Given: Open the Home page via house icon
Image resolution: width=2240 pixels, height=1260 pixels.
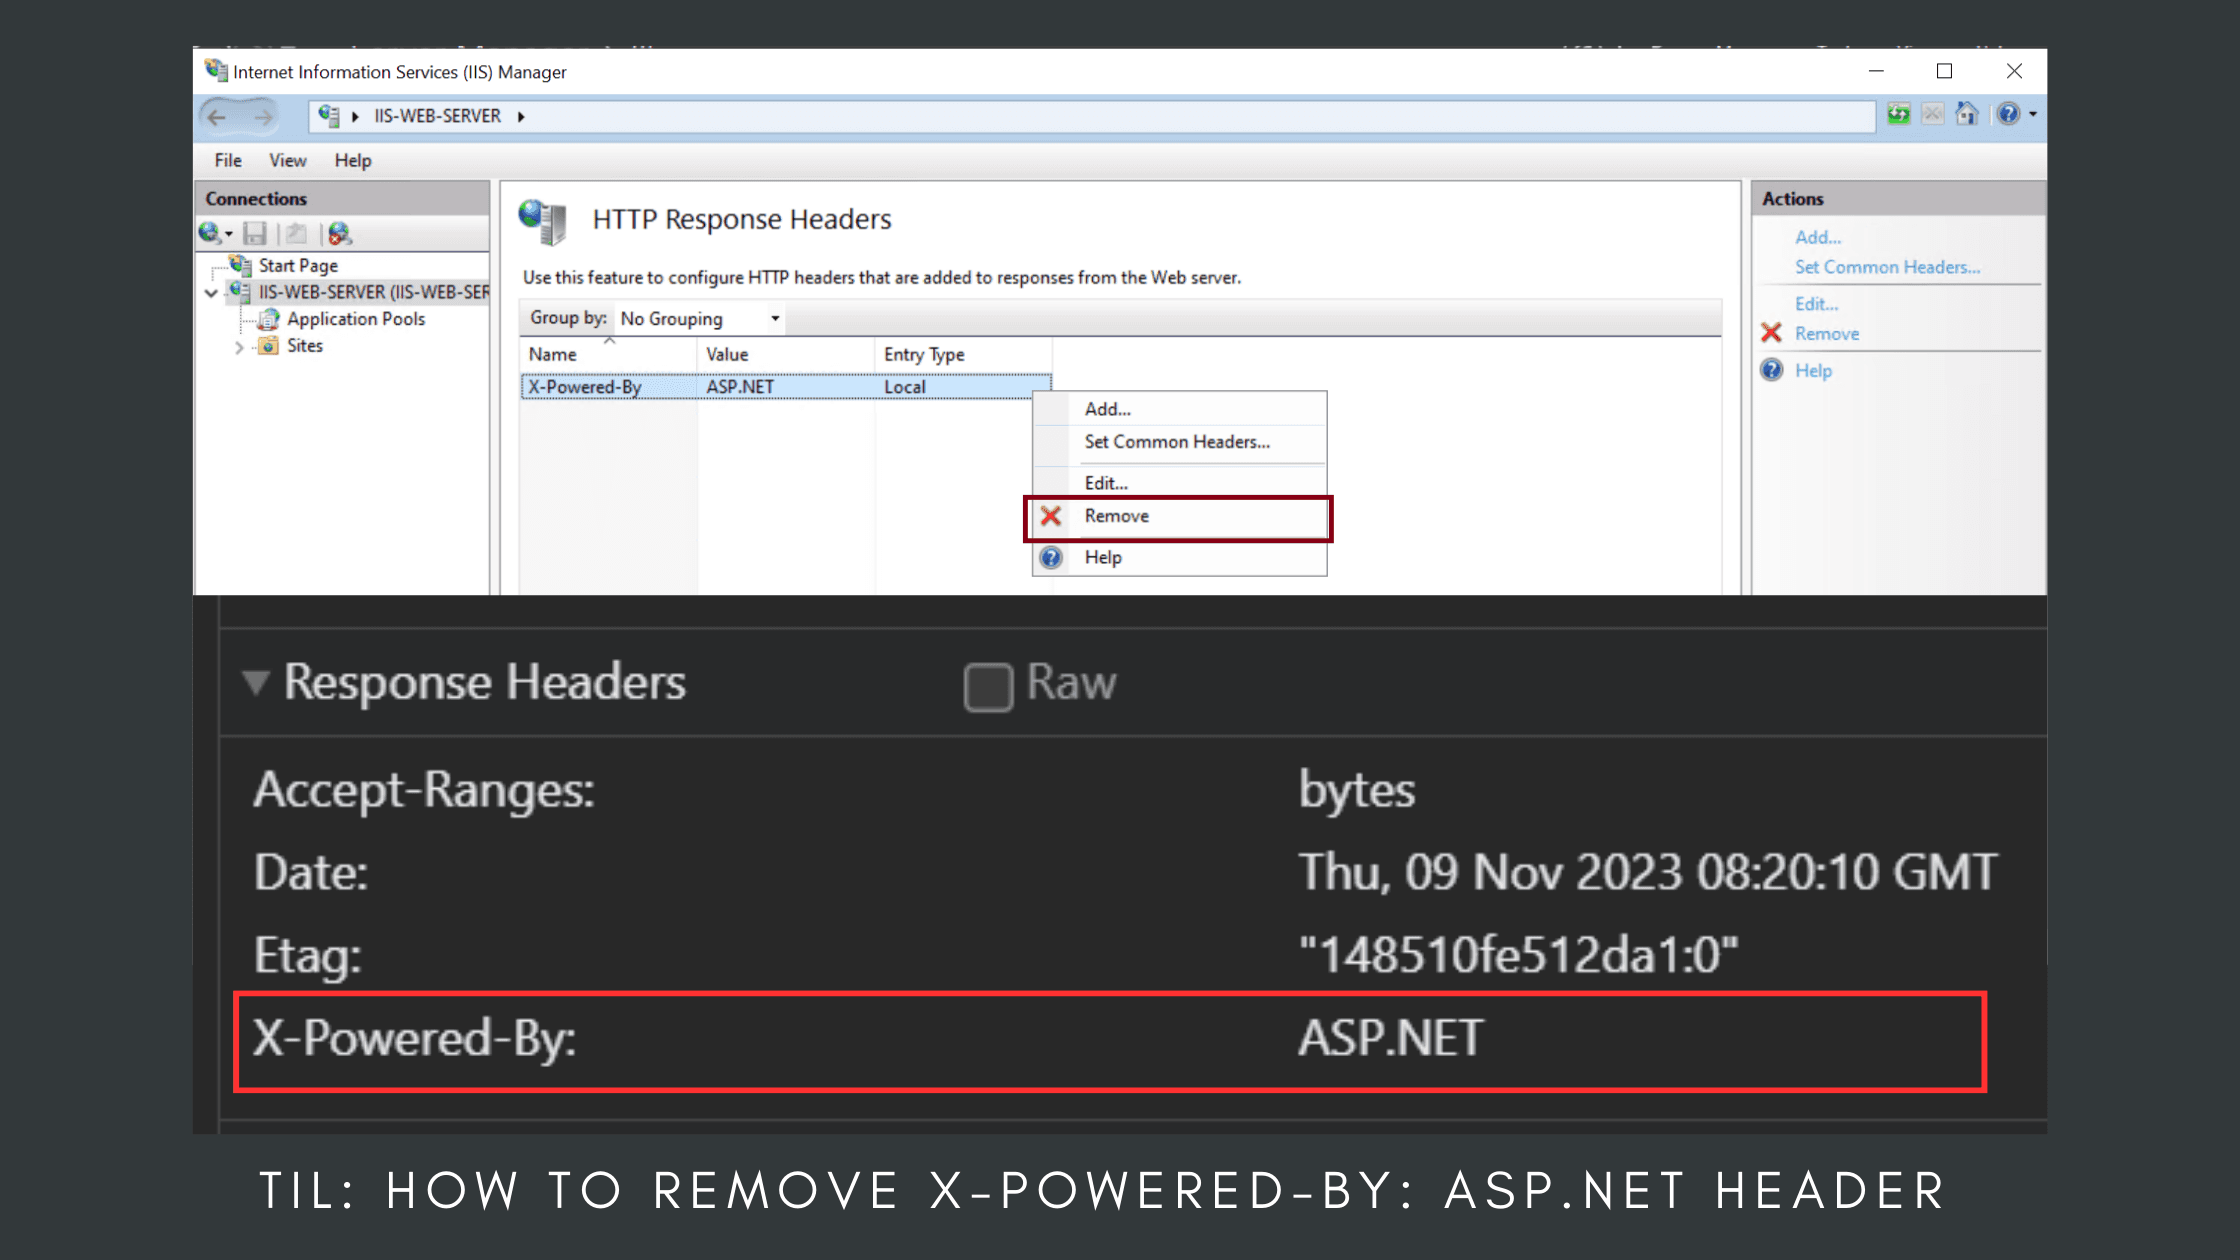Looking at the screenshot, I should [1967, 113].
